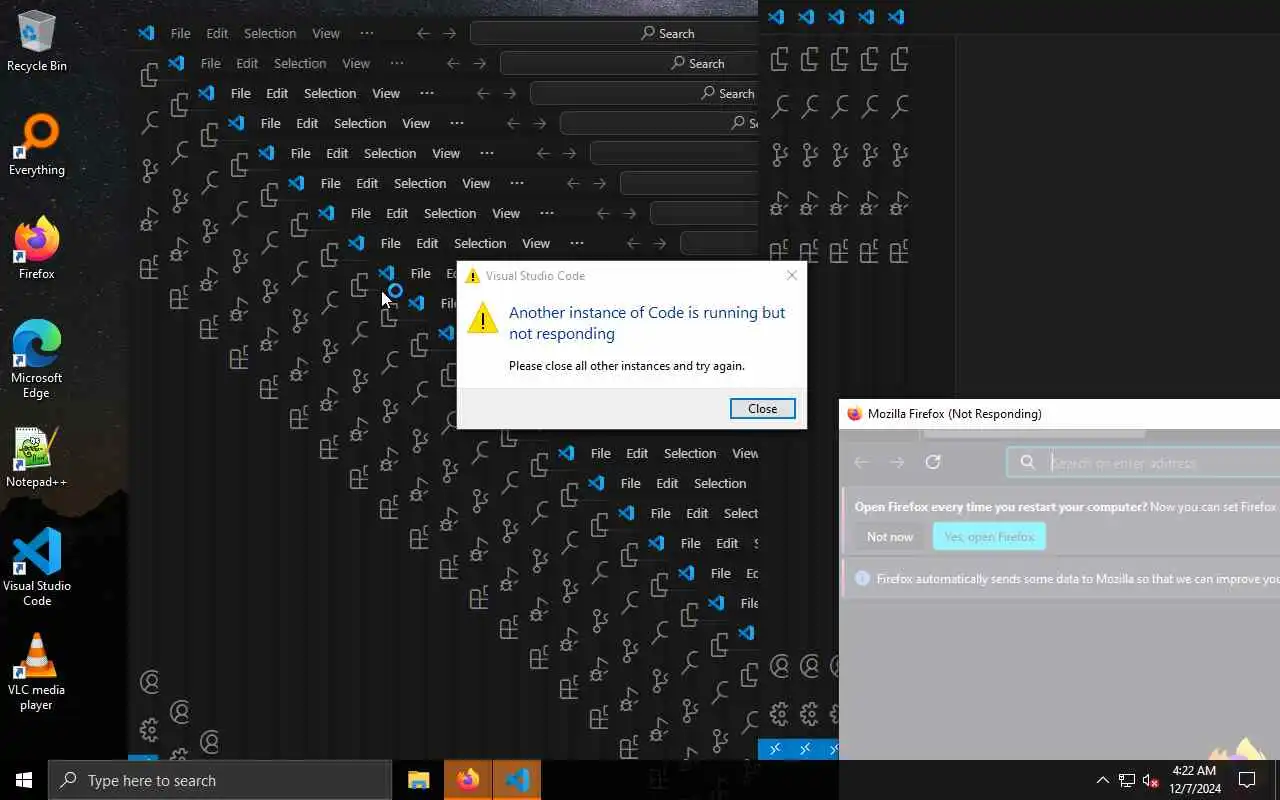Switch to Firefox via its taskbar icon
This screenshot has height=800, width=1280.
[x=468, y=780]
